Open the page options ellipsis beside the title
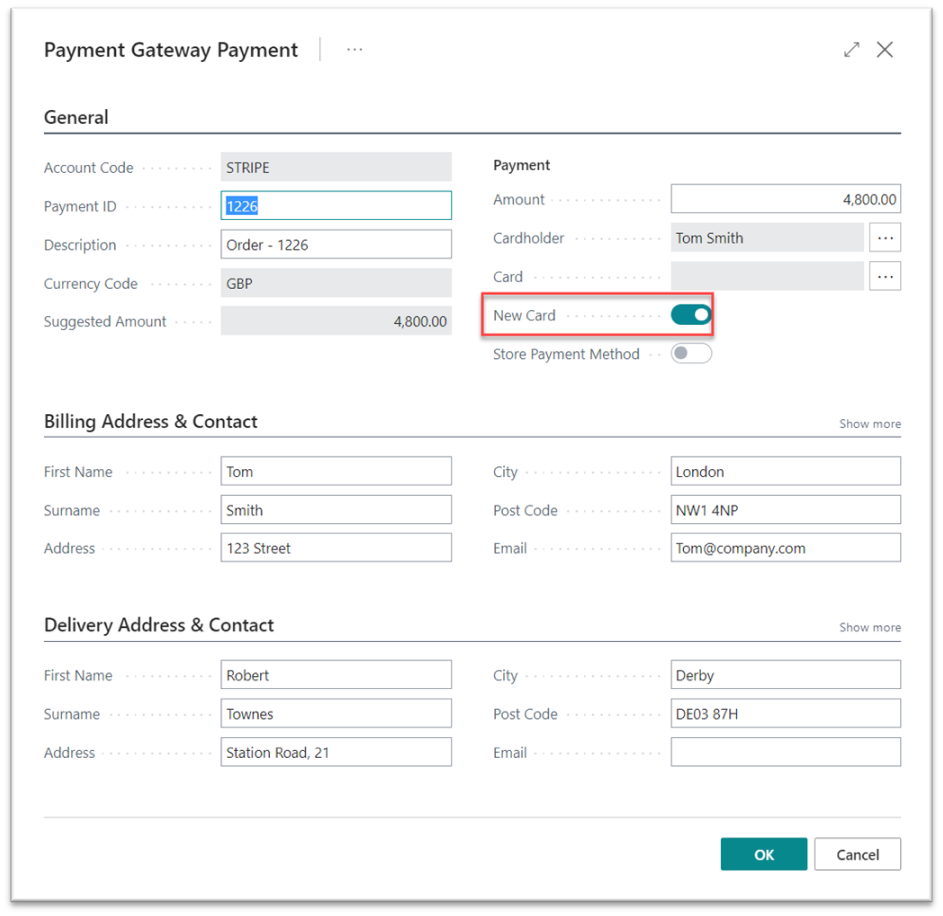The height and width of the screenshot is (916, 943). [354, 49]
